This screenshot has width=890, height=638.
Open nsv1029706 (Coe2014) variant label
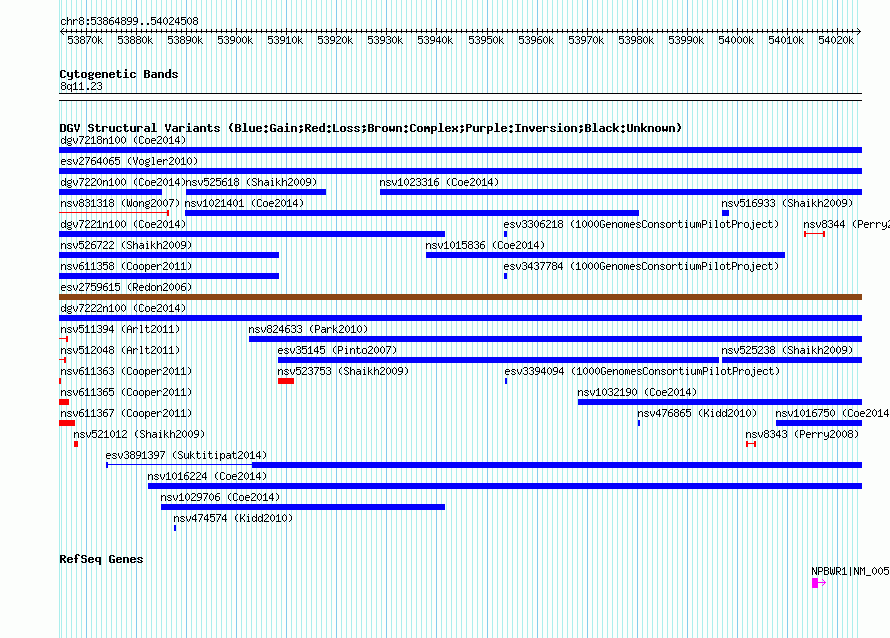click(x=220, y=497)
